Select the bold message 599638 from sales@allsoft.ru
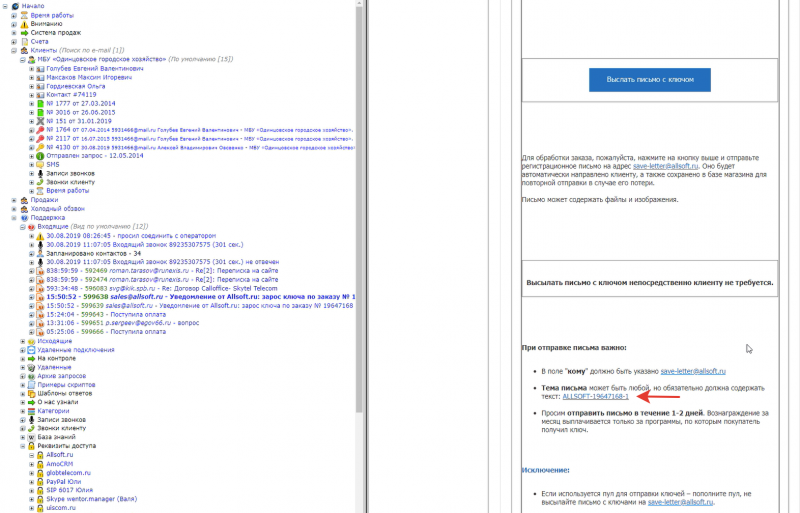Screen dimensions: 800x513 [x=201, y=297]
